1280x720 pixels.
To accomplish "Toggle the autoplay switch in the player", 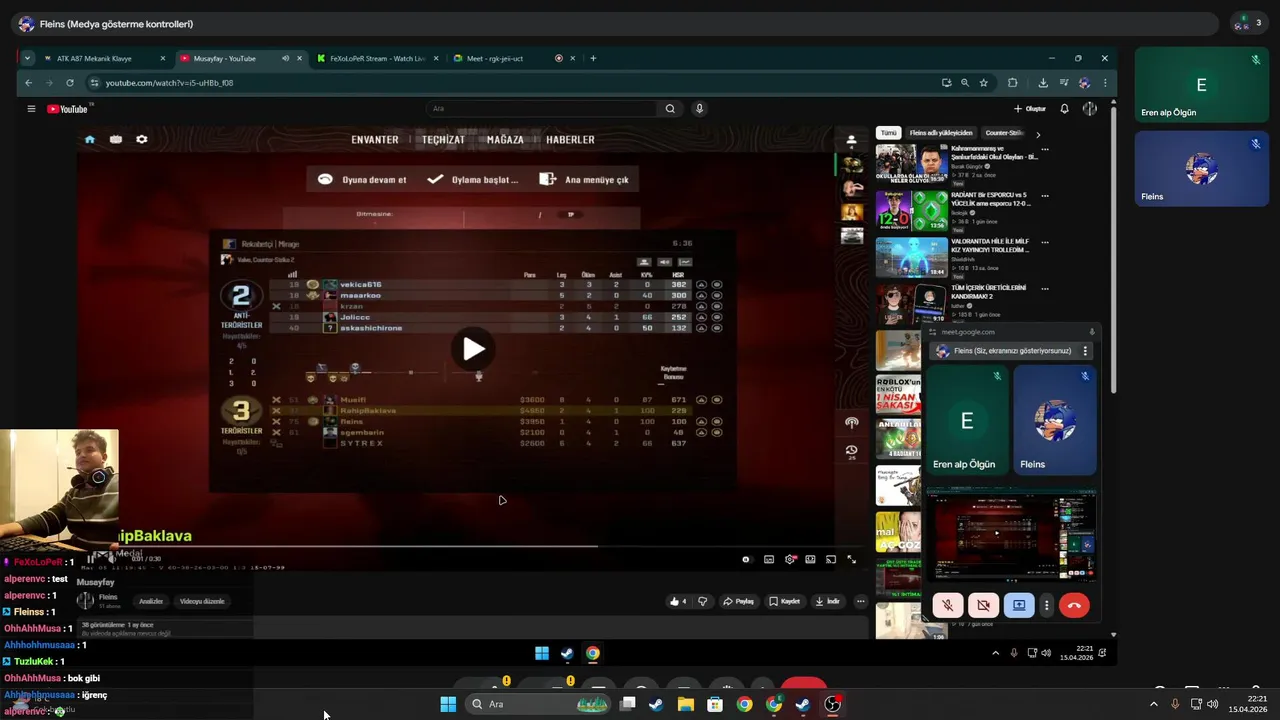I will pyautogui.click(x=746, y=560).
